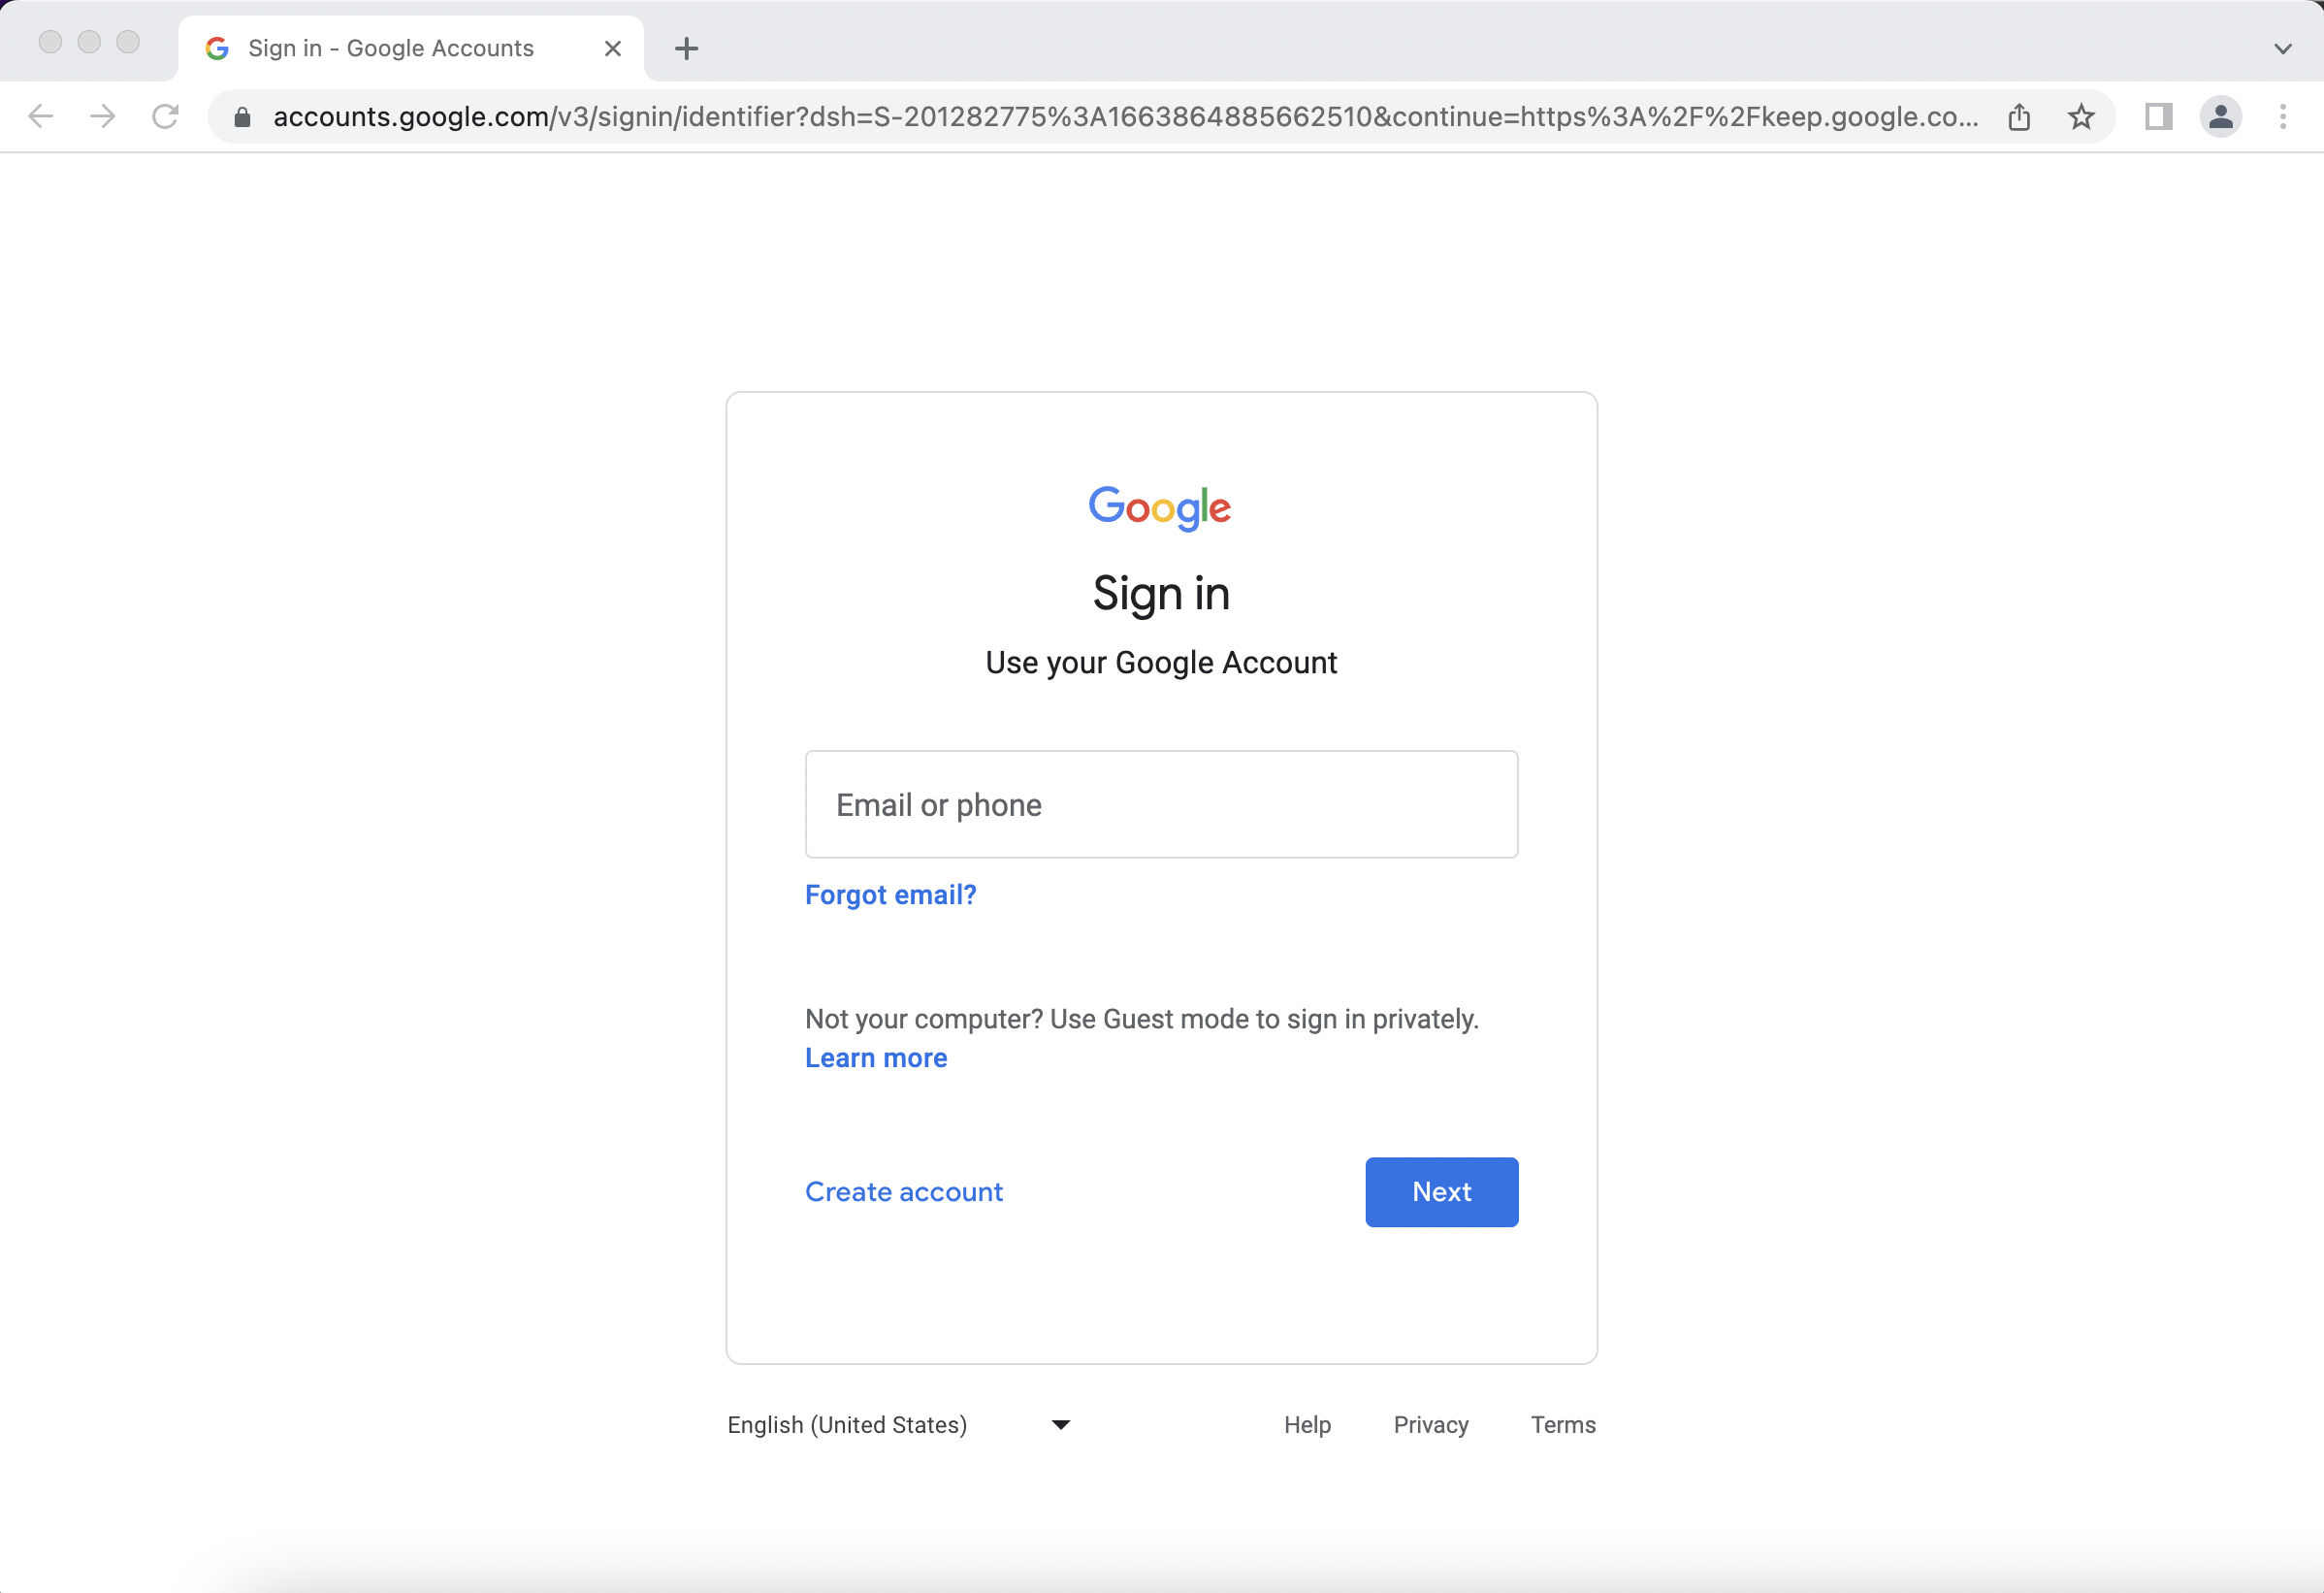The height and width of the screenshot is (1593, 2324).
Task: Click the page reload icon
Action: pyautogui.click(x=164, y=116)
